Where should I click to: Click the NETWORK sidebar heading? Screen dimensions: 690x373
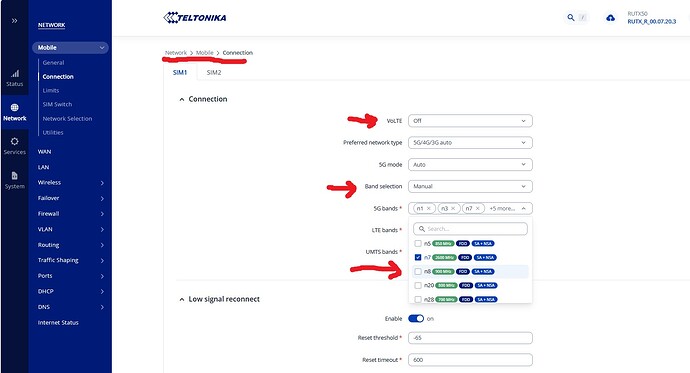point(51,25)
